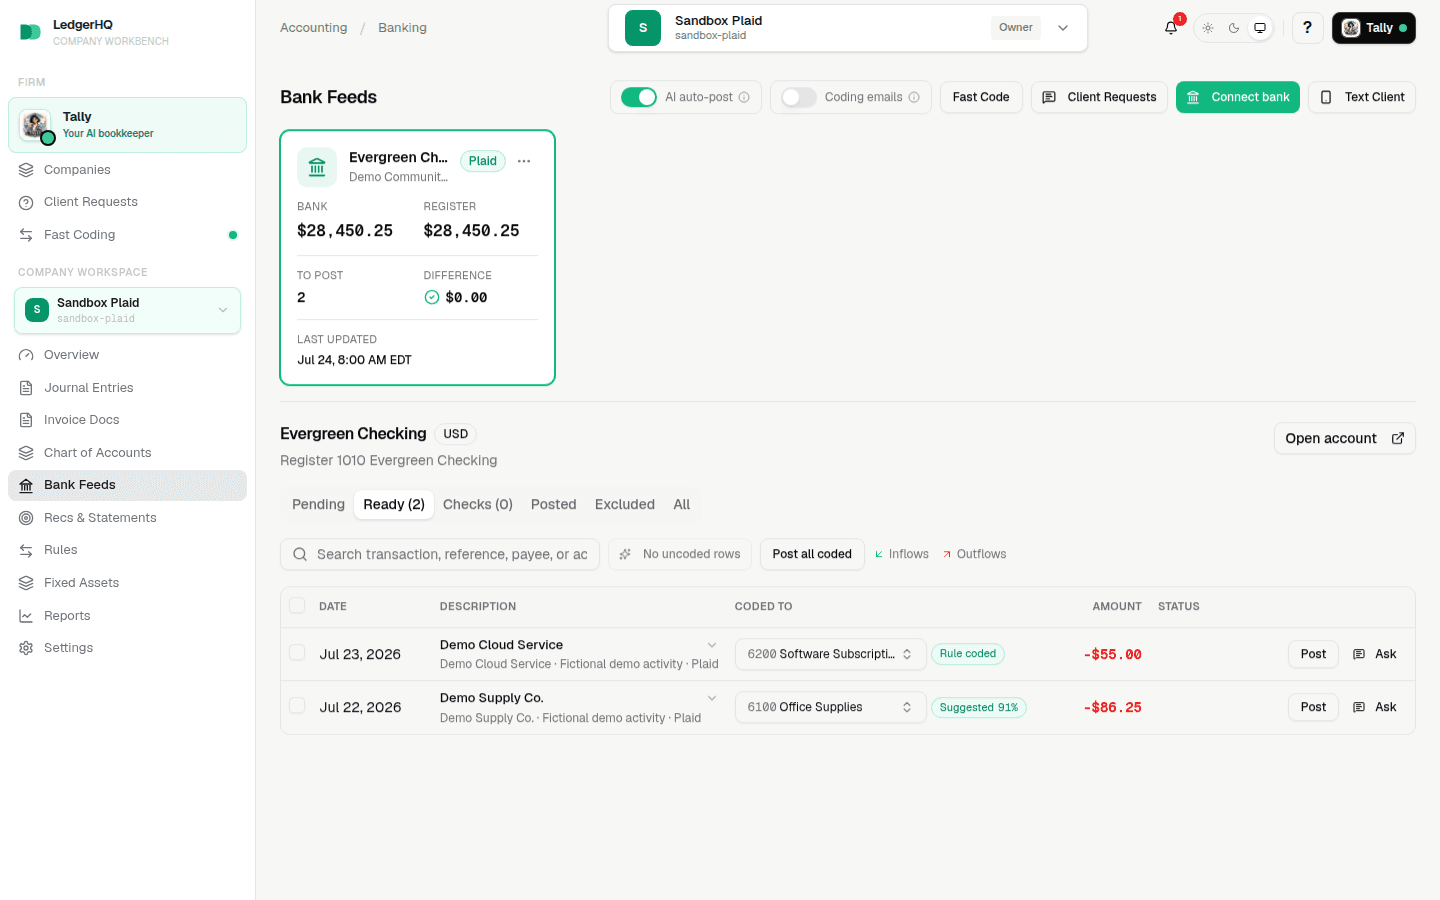Enable the Coding emails toggle
The width and height of the screenshot is (1440, 900).
coord(799,97)
